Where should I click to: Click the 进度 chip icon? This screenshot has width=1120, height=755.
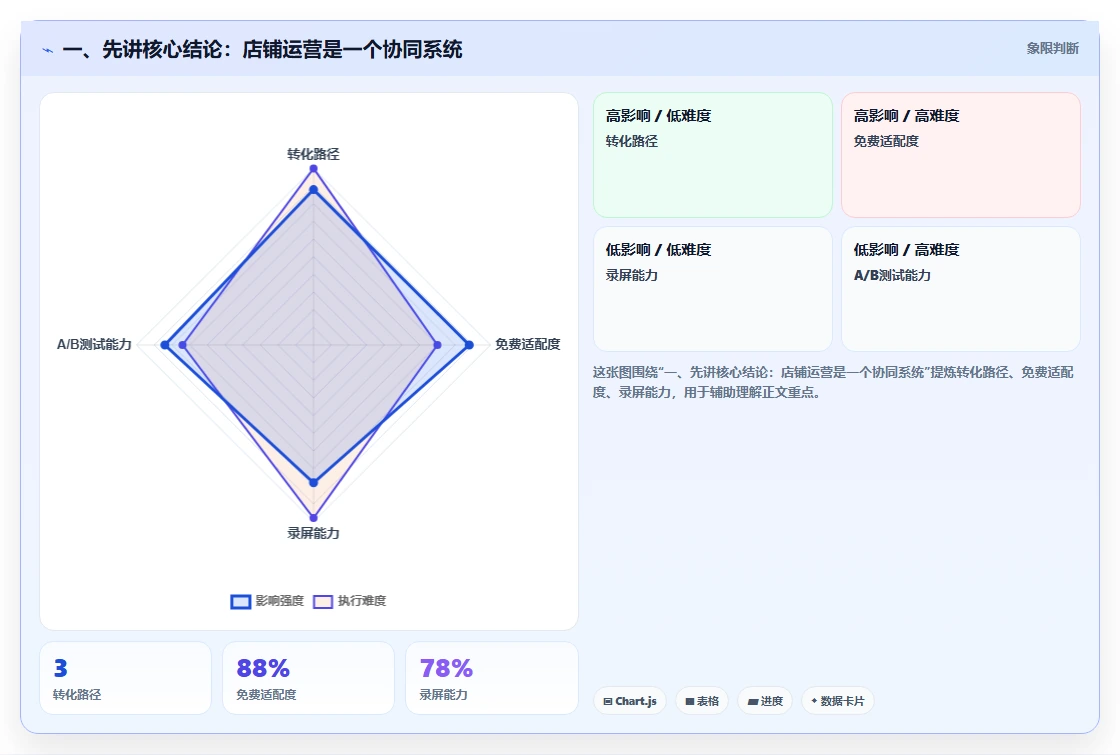(752, 701)
